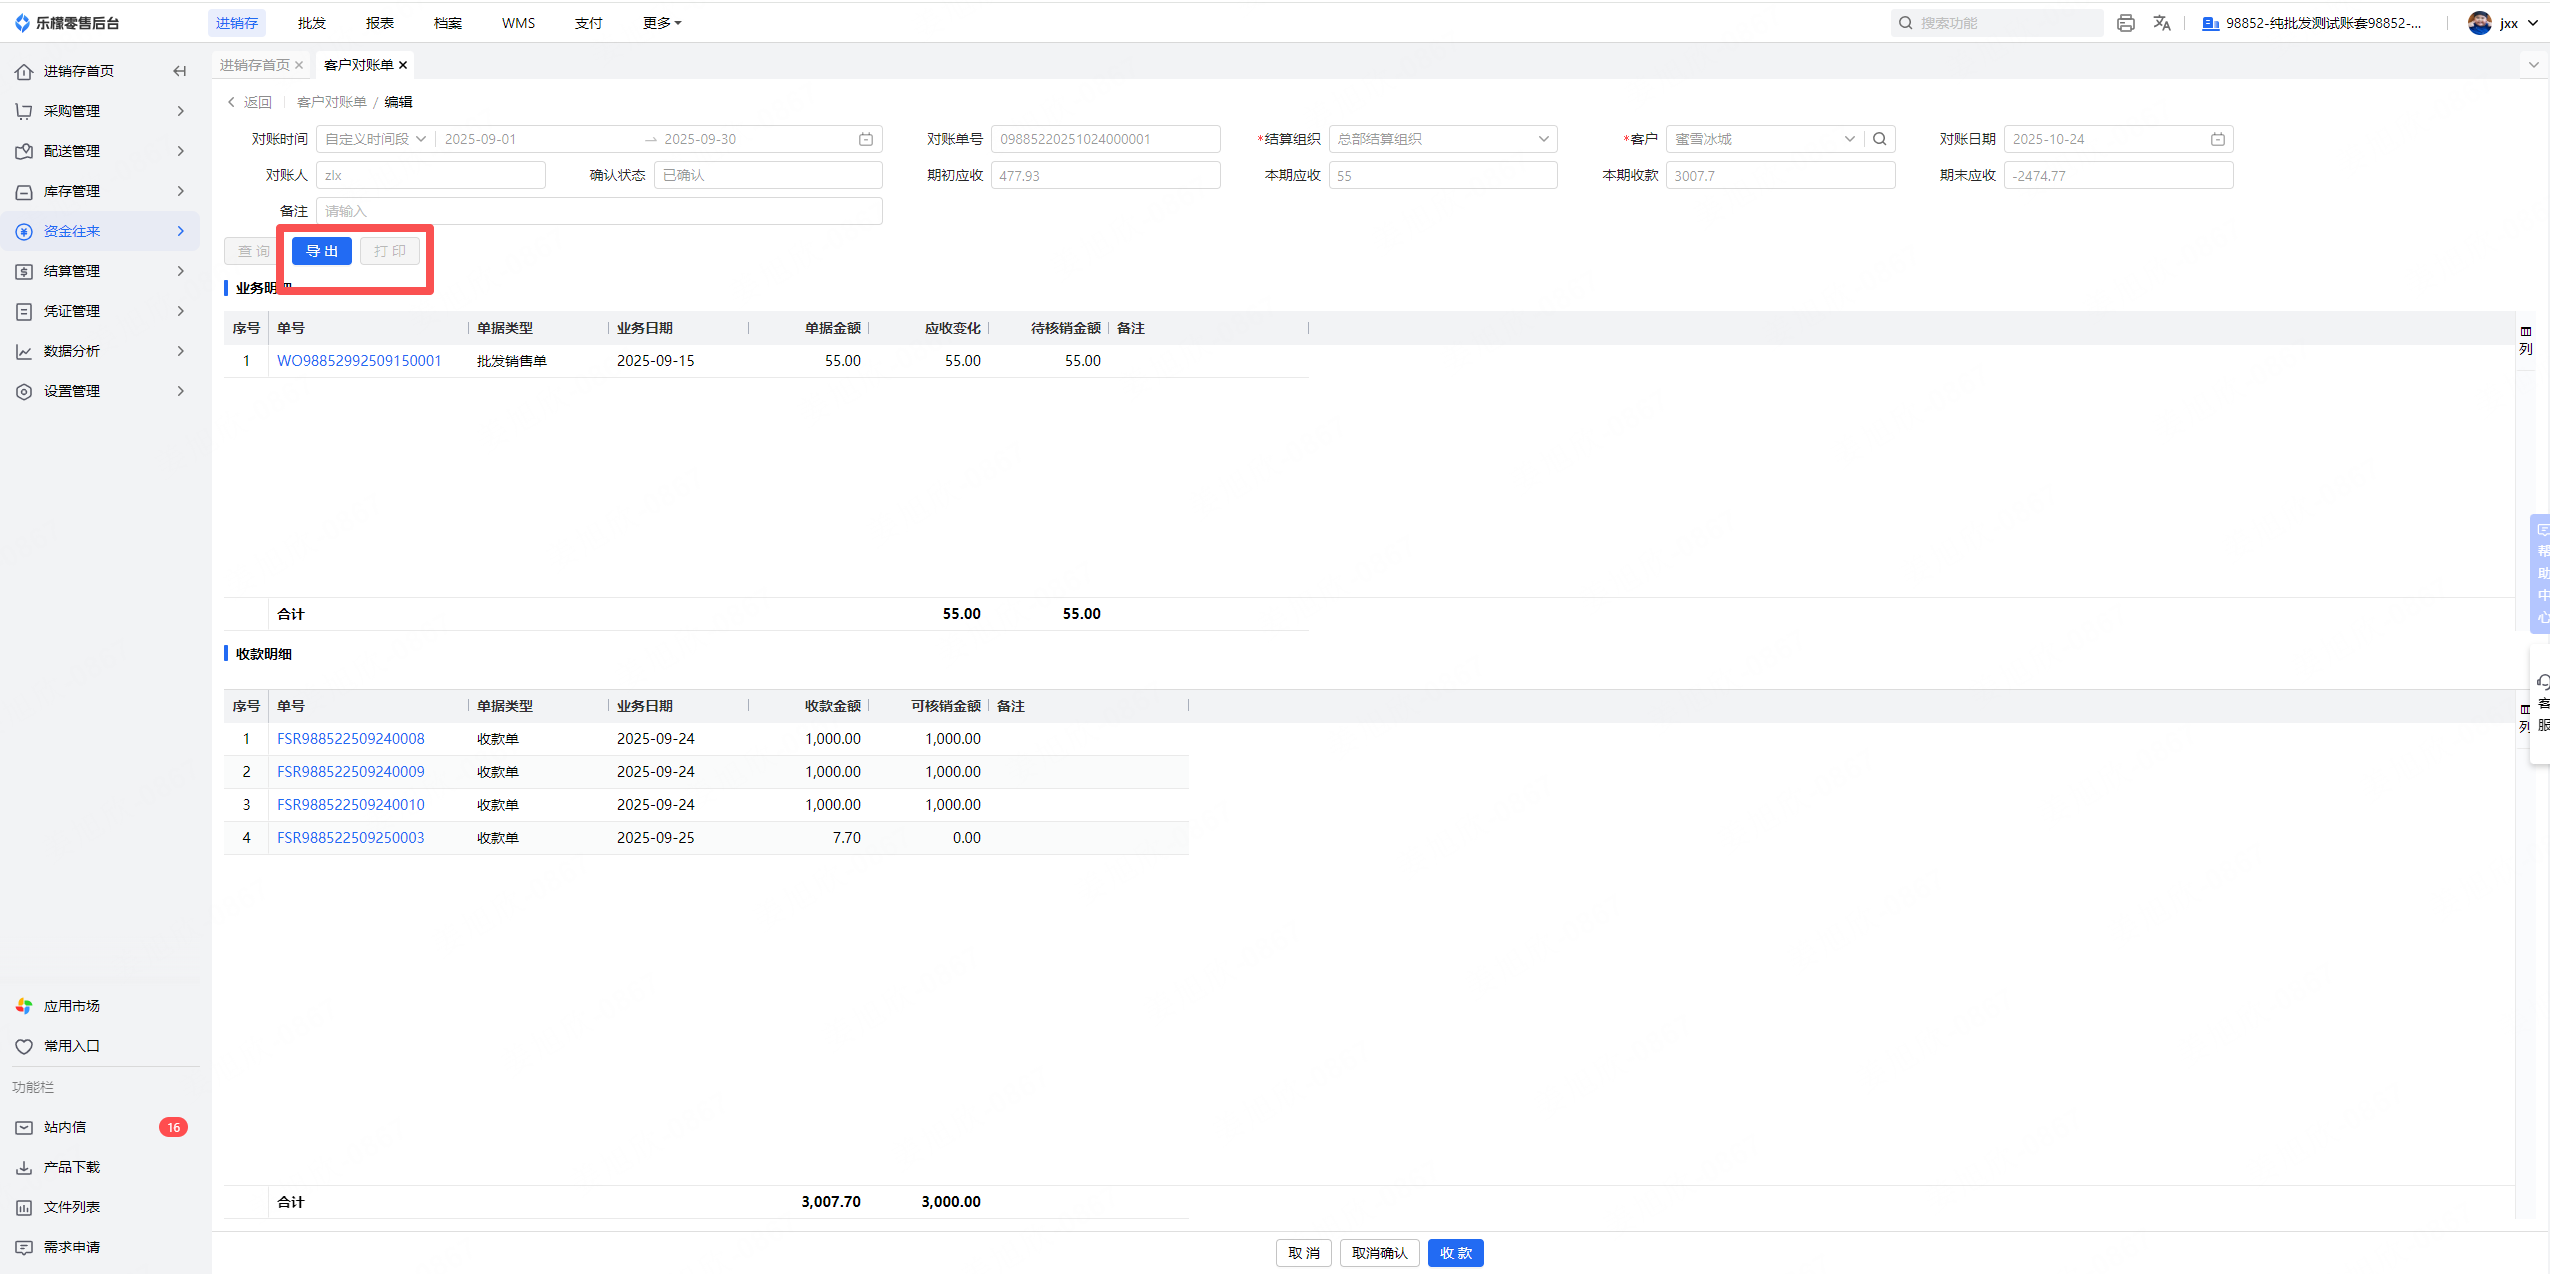Open the 结算组织 dropdown

pyautogui.click(x=1442, y=139)
